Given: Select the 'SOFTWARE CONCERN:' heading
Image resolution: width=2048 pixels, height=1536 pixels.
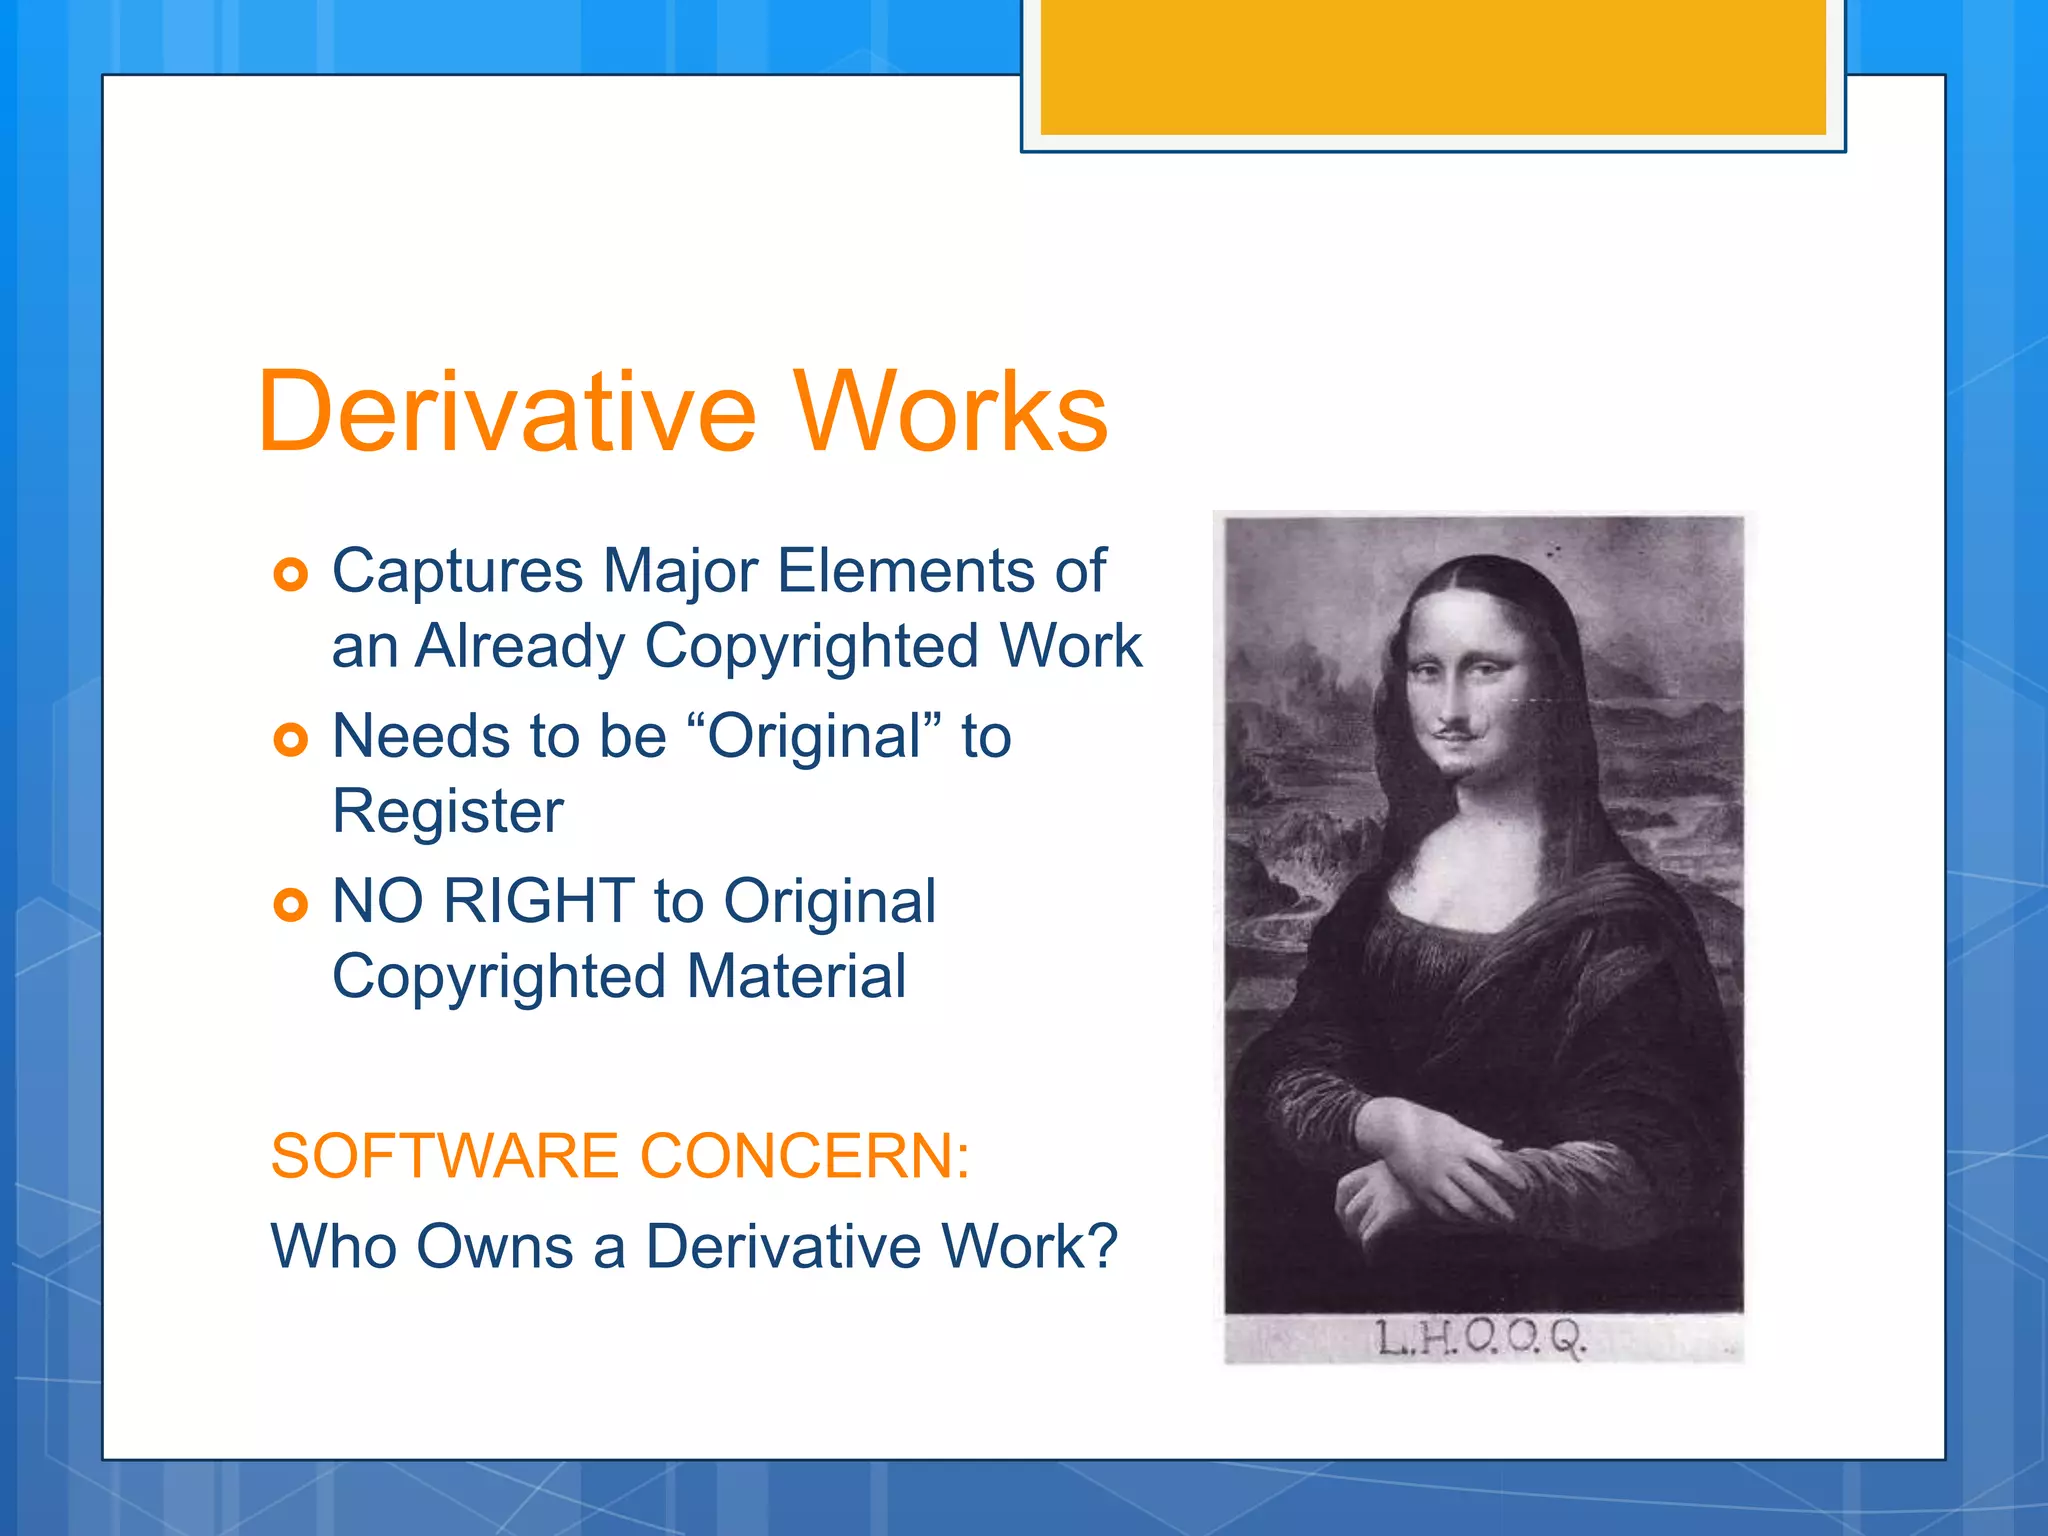Looking at the screenshot, I should (x=620, y=1156).
